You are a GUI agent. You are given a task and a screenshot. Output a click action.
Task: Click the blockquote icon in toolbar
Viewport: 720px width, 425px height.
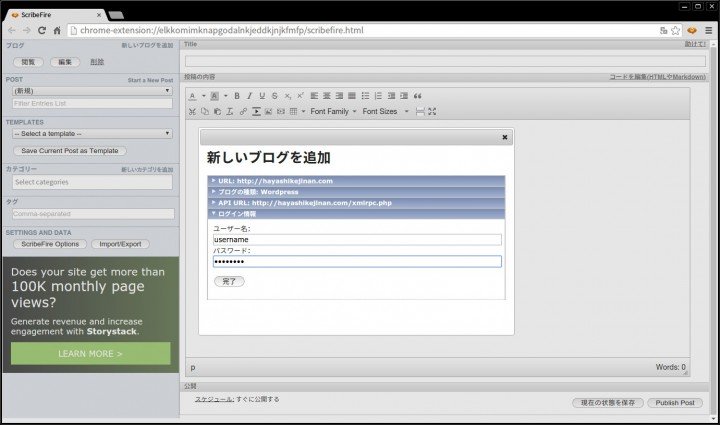pyautogui.click(x=418, y=96)
